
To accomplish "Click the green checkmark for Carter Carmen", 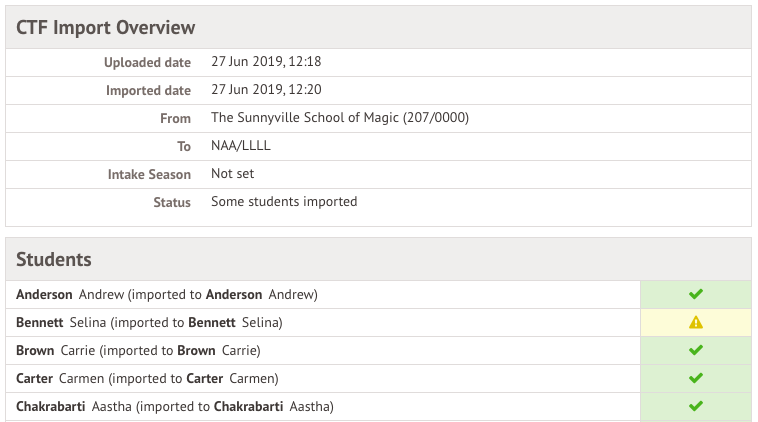I will [696, 378].
